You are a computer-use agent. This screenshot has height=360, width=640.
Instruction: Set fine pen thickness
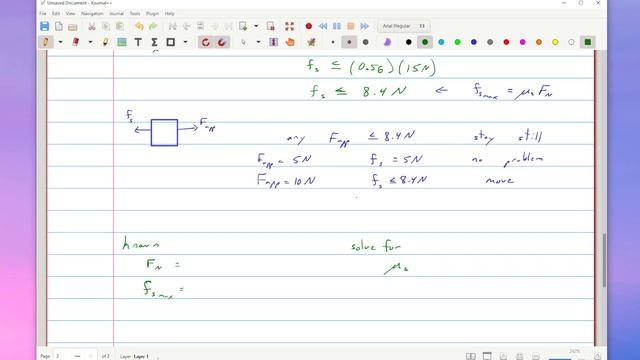[333, 42]
